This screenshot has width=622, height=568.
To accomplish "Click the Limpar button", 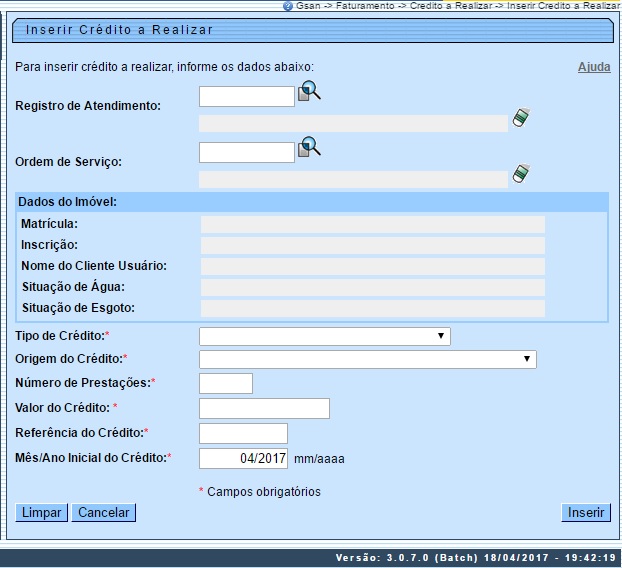I will (41, 512).
